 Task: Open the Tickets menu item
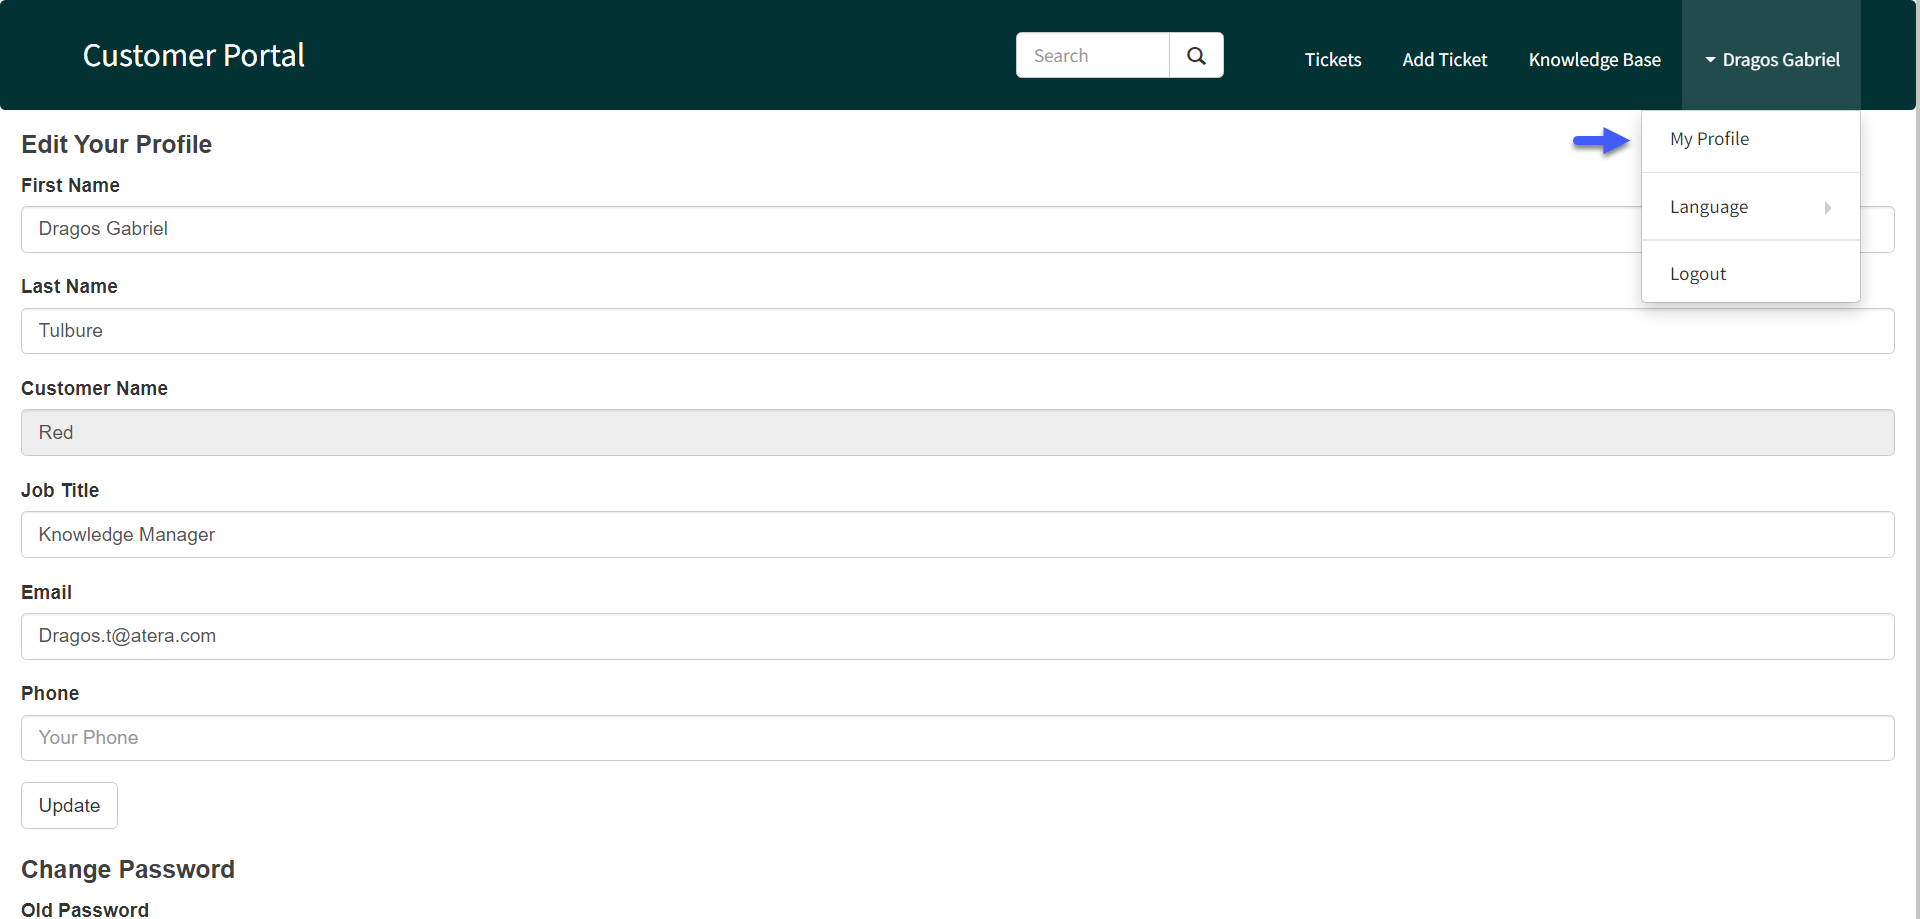click(1332, 60)
